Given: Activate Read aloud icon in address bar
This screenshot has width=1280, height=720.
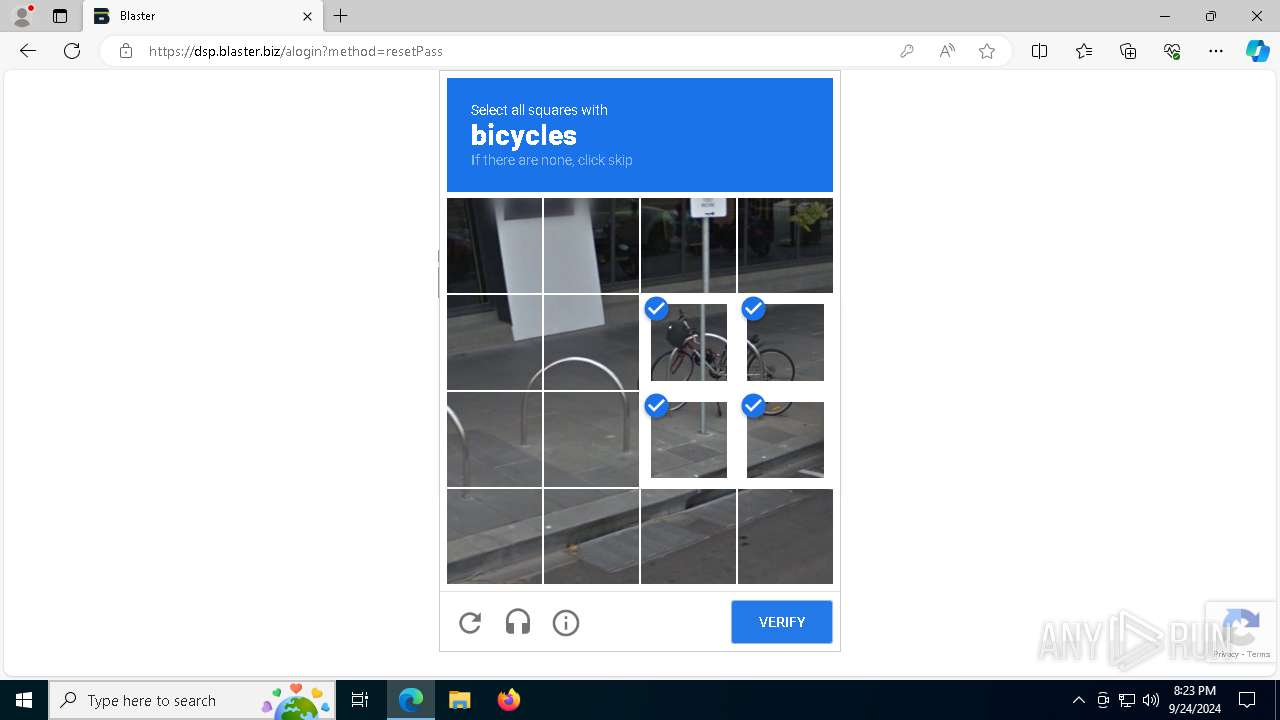Looking at the screenshot, I should pos(947,51).
